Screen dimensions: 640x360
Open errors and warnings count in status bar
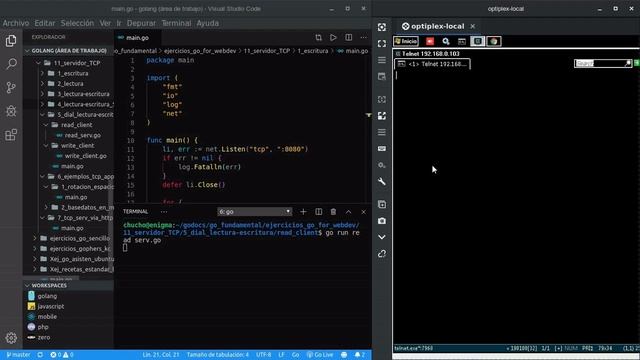pos(62,355)
